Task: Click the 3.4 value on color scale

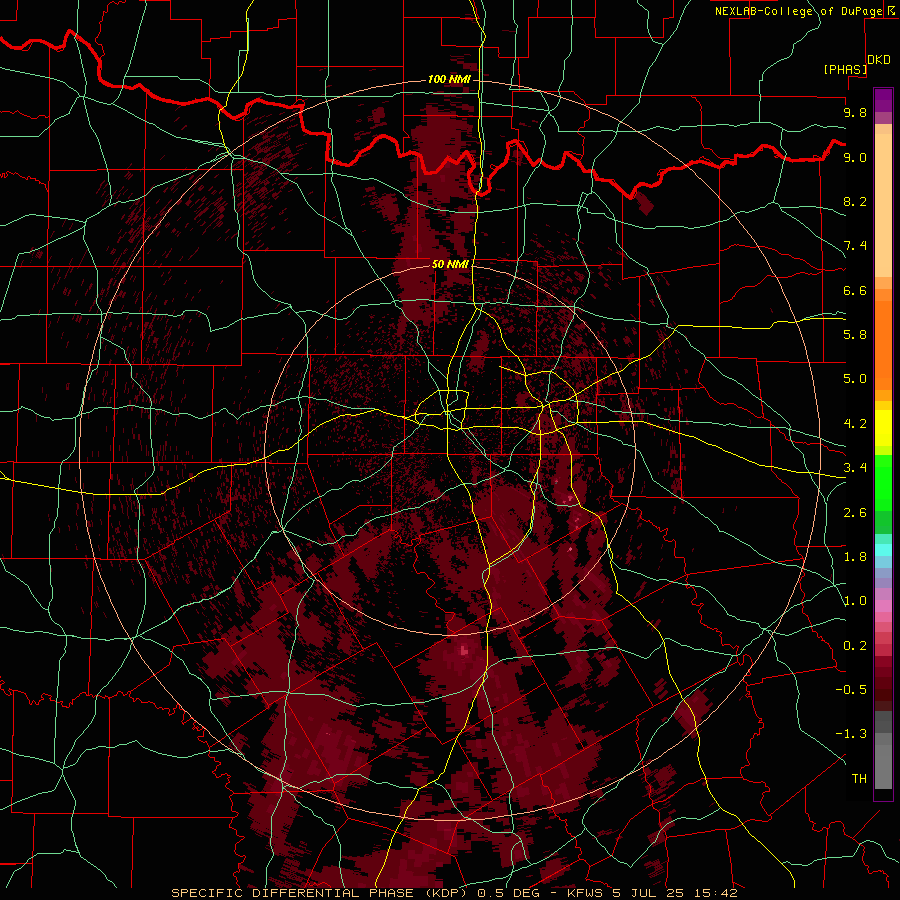Action: pyautogui.click(x=855, y=468)
